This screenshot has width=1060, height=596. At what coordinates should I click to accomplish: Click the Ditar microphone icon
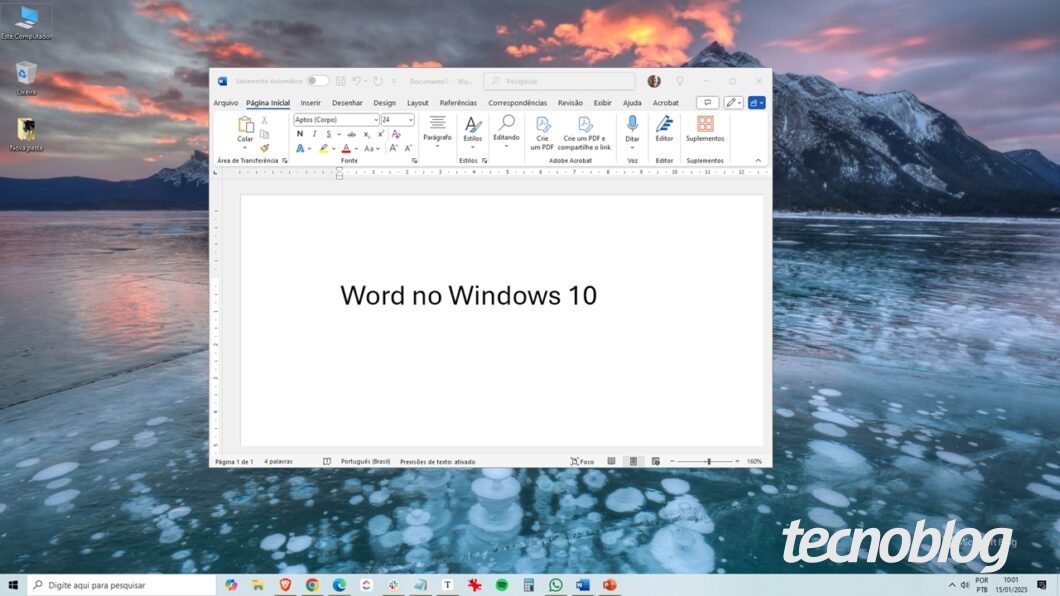pos(632,124)
